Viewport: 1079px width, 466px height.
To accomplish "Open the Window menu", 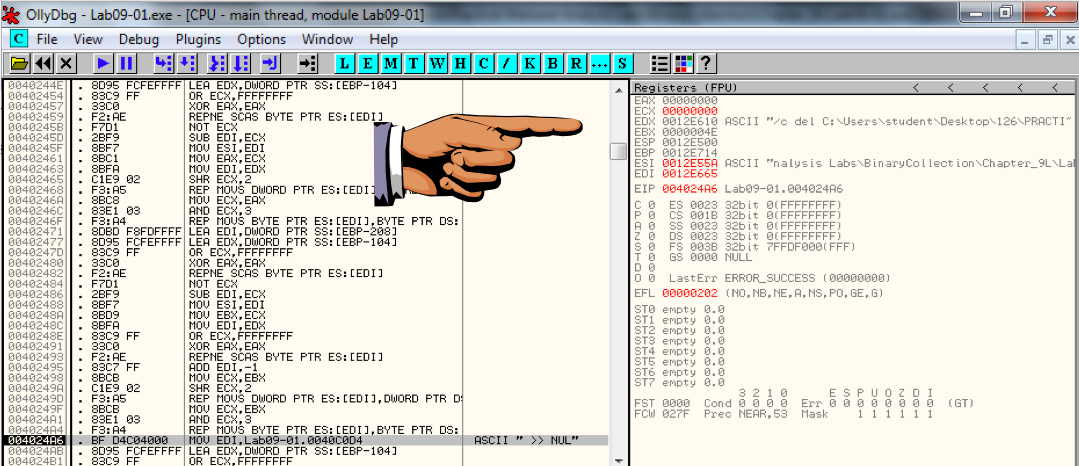I will pos(328,39).
